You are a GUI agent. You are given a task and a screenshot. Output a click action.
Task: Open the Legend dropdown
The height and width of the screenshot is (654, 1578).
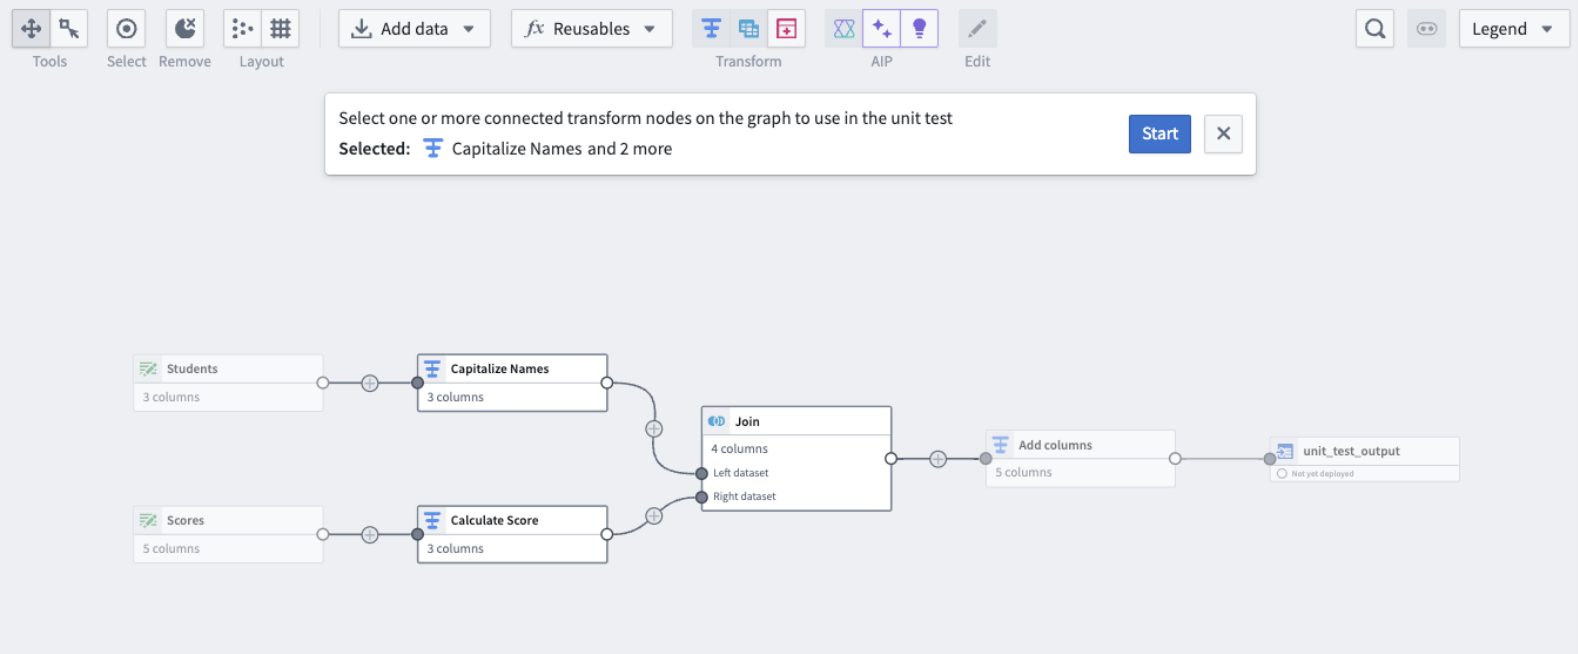tap(1513, 29)
